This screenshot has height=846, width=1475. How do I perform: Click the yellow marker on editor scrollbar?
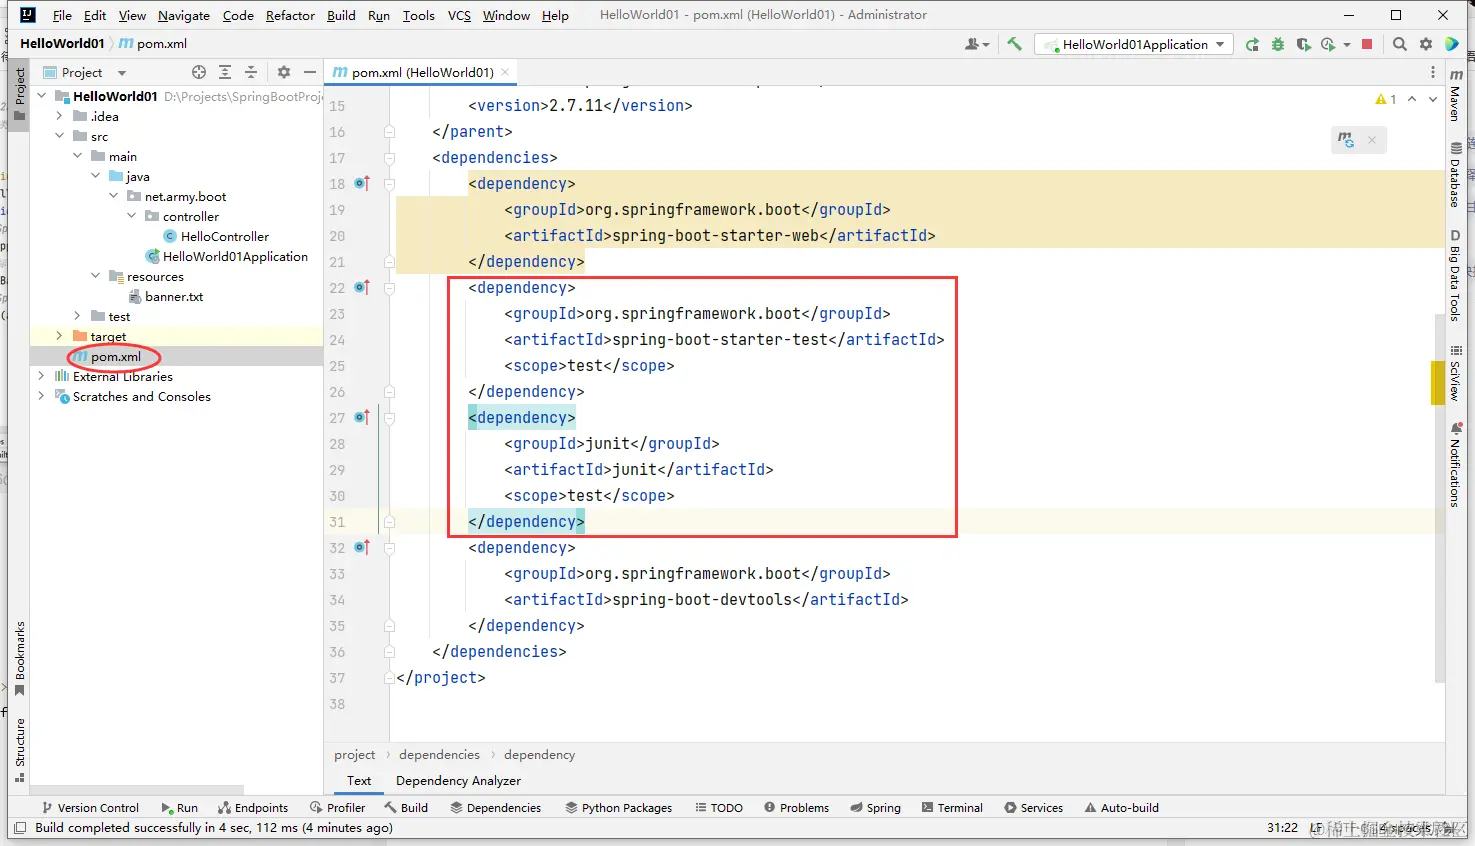(x=1438, y=382)
